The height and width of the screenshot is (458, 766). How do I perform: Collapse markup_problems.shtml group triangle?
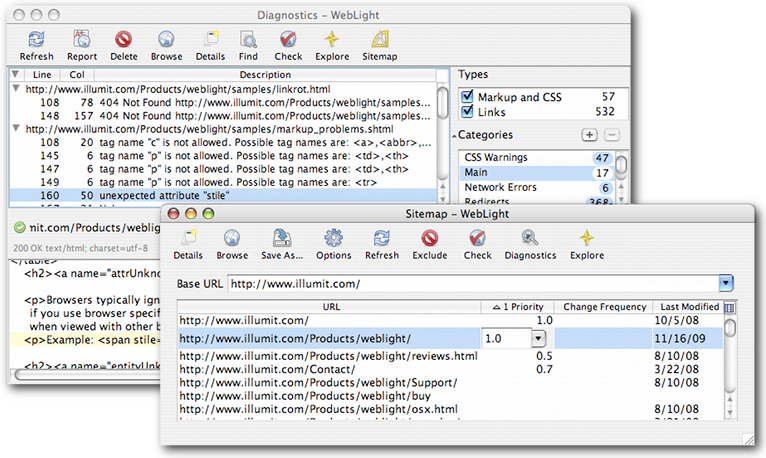16,128
